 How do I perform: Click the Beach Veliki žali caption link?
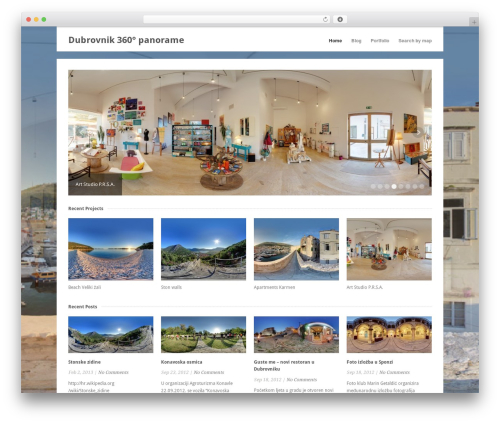pyautogui.click(x=84, y=287)
